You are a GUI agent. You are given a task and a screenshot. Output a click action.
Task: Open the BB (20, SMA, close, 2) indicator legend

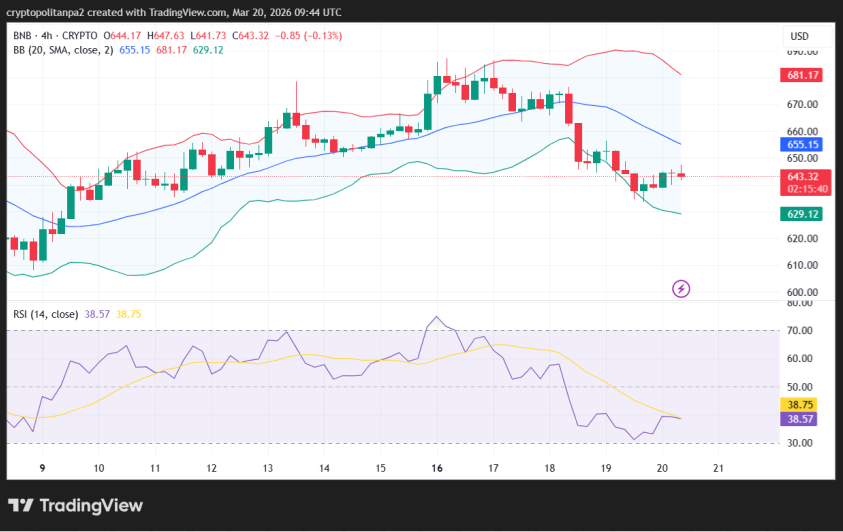(x=60, y=50)
